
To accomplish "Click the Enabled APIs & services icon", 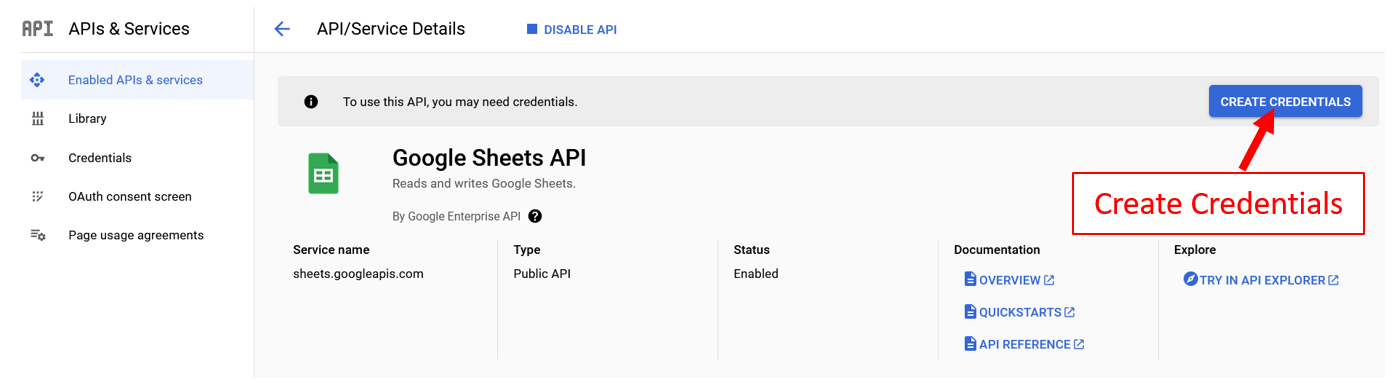I will (x=37, y=80).
